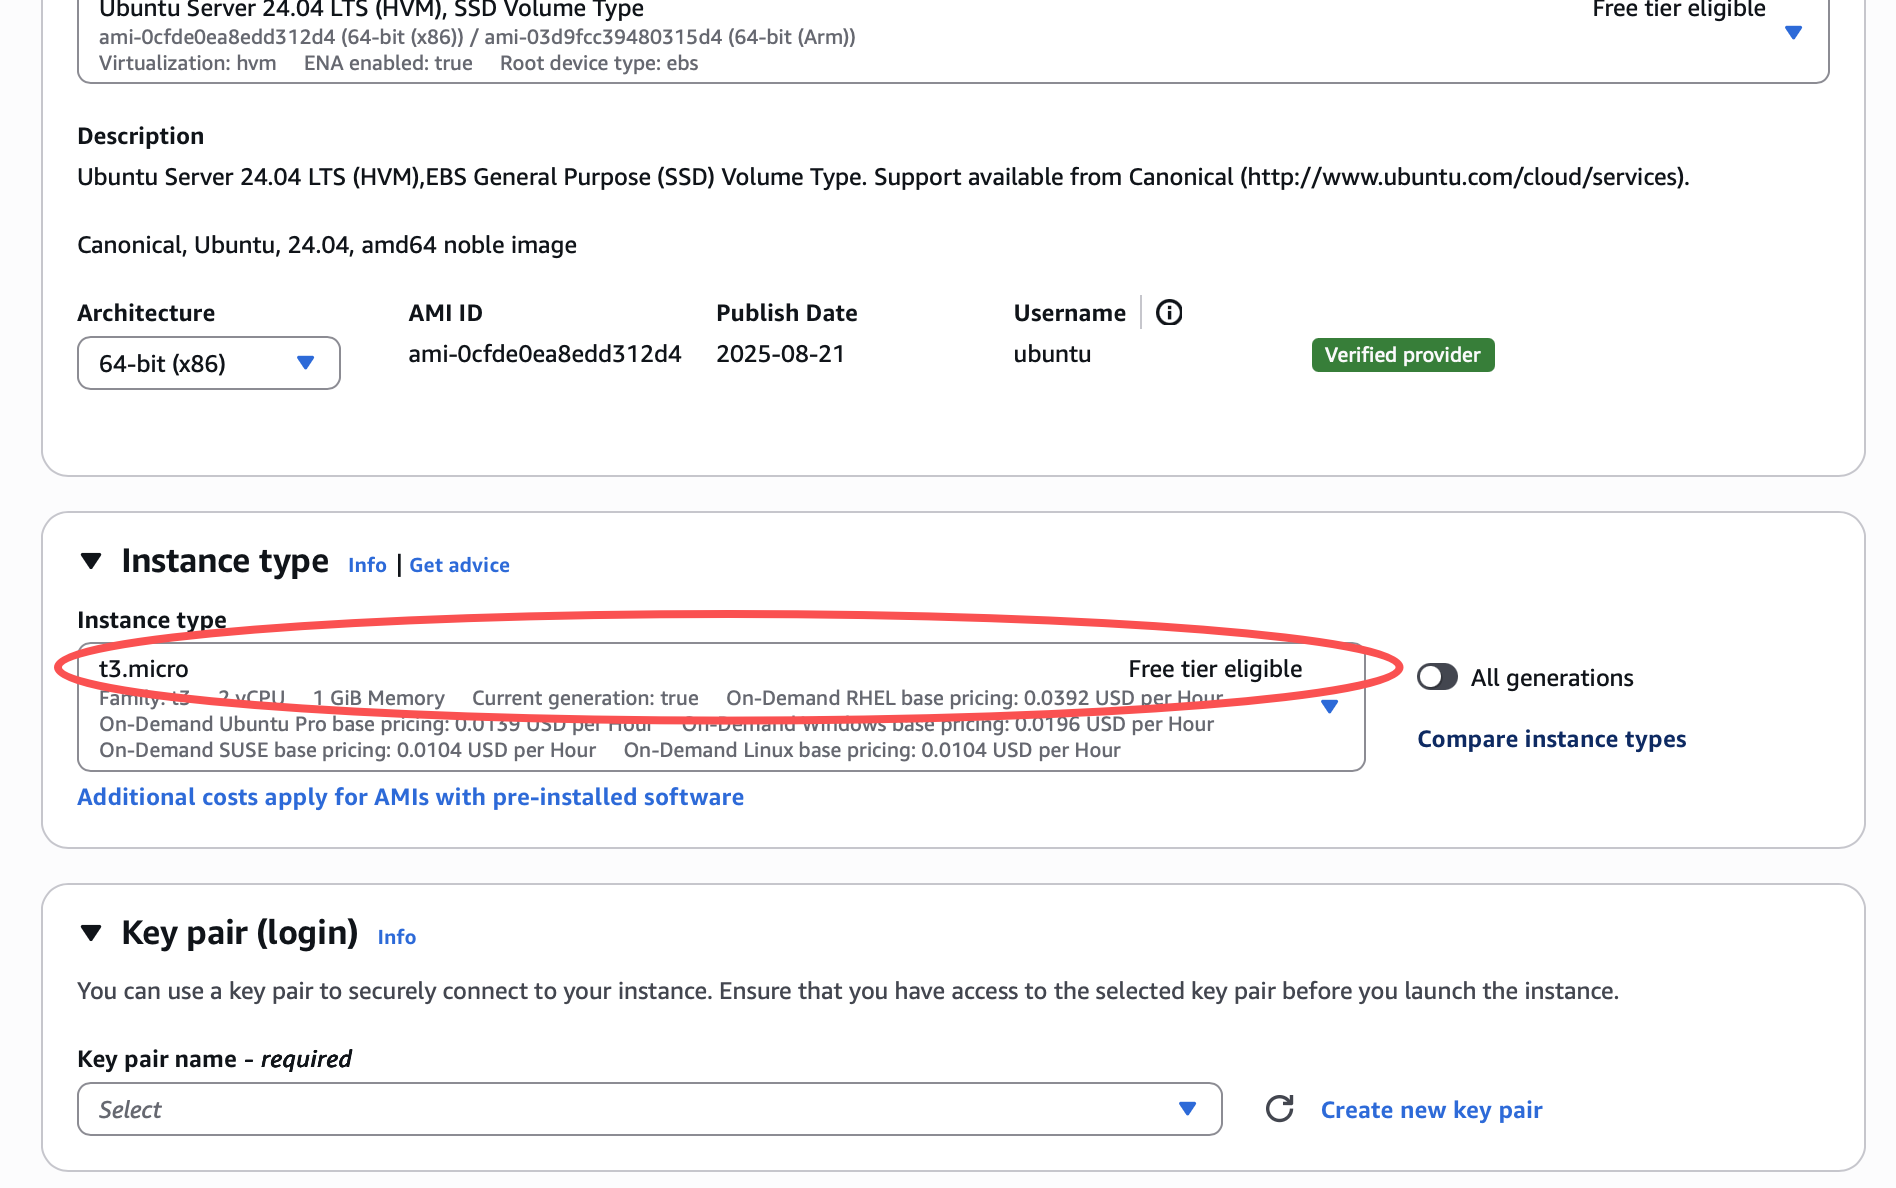Click the Verified provider badge
Viewport: 1896px width, 1188px height.
click(1402, 355)
